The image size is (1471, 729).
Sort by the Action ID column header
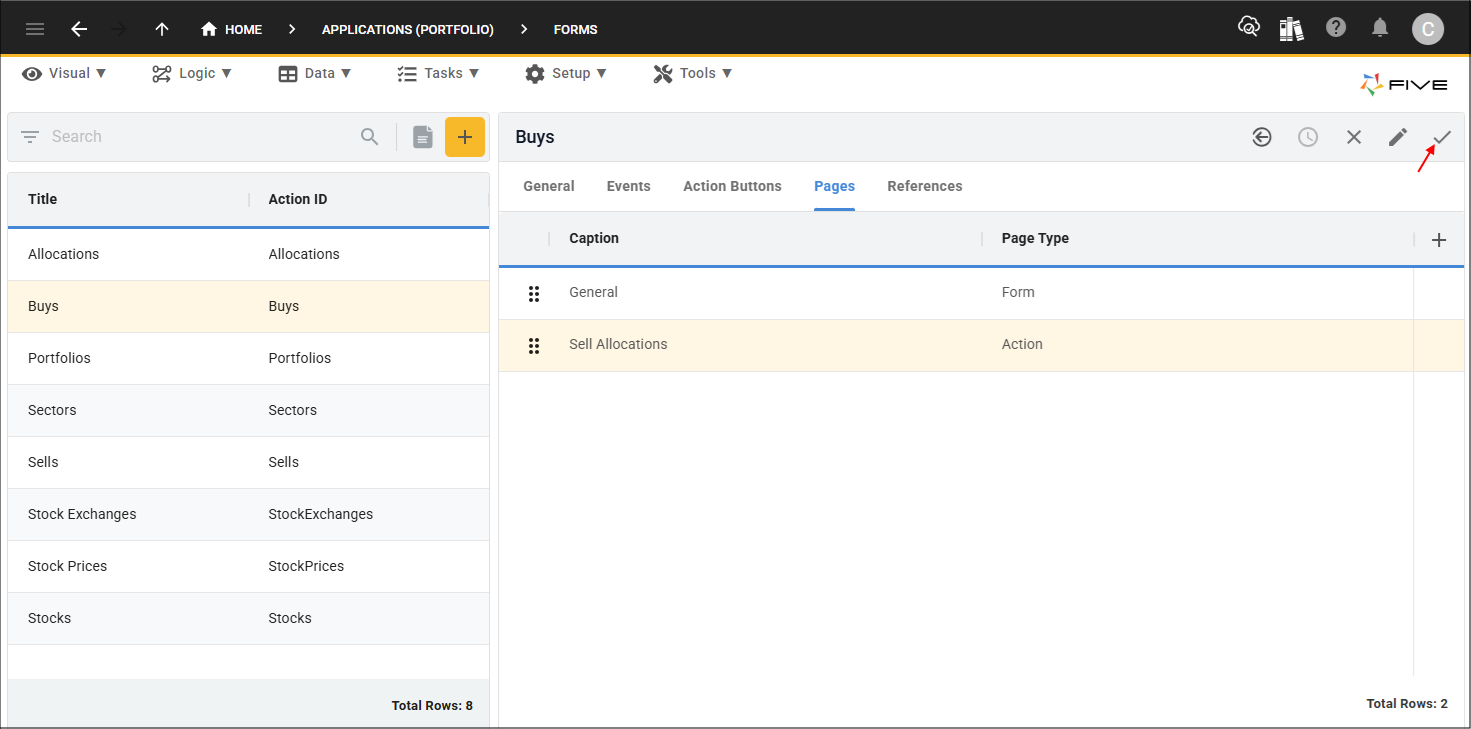click(298, 199)
